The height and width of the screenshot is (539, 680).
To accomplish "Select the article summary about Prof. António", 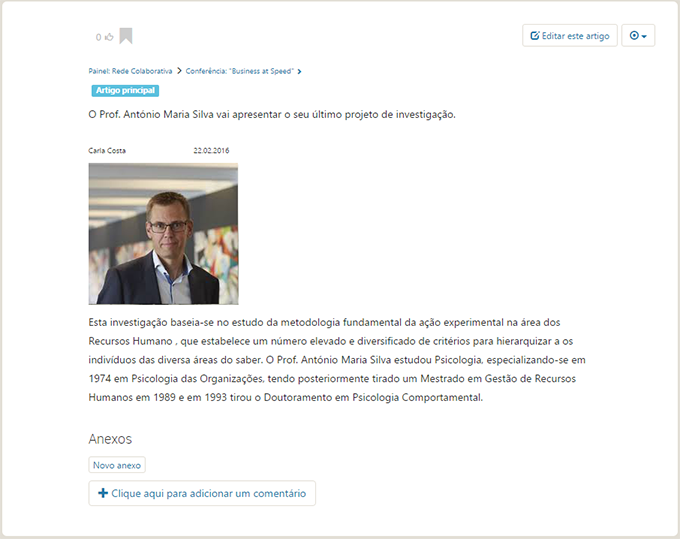I will [272, 114].
